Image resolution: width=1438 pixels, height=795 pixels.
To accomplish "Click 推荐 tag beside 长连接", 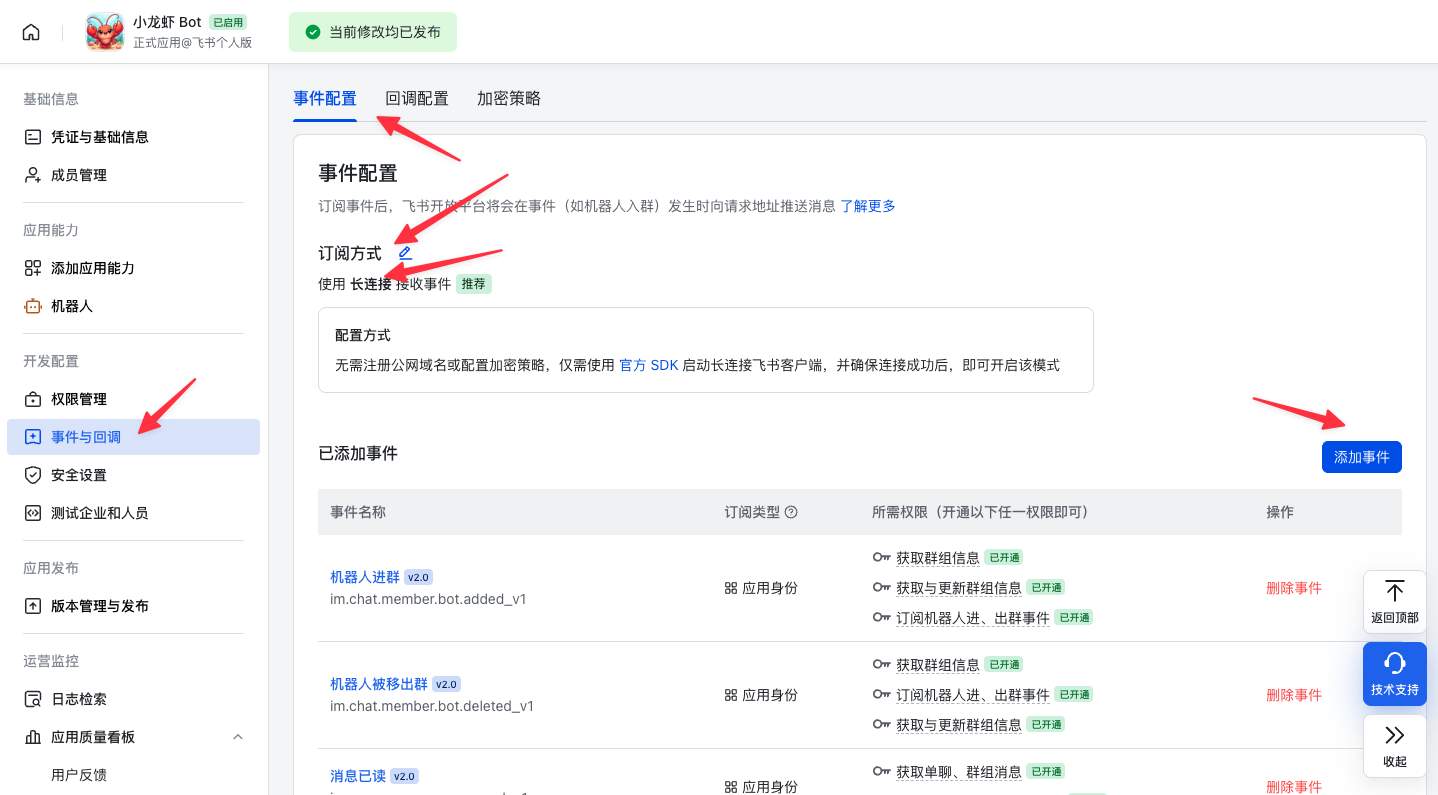I will pyautogui.click(x=474, y=284).
